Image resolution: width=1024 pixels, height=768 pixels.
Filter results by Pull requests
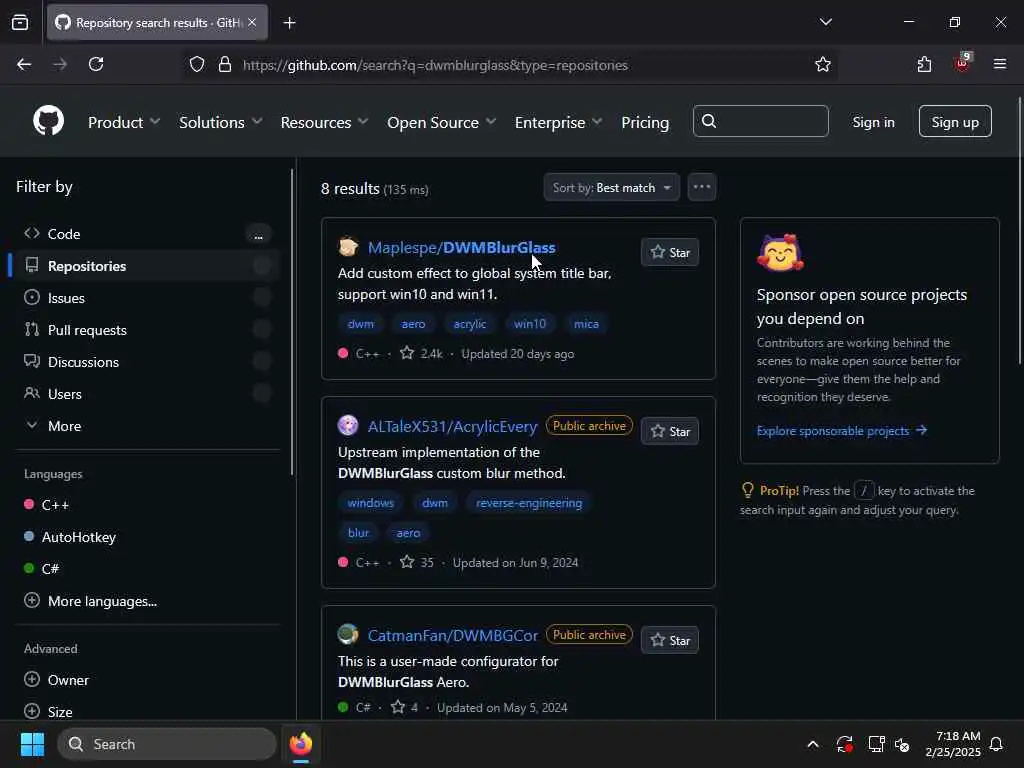(146, 330)
